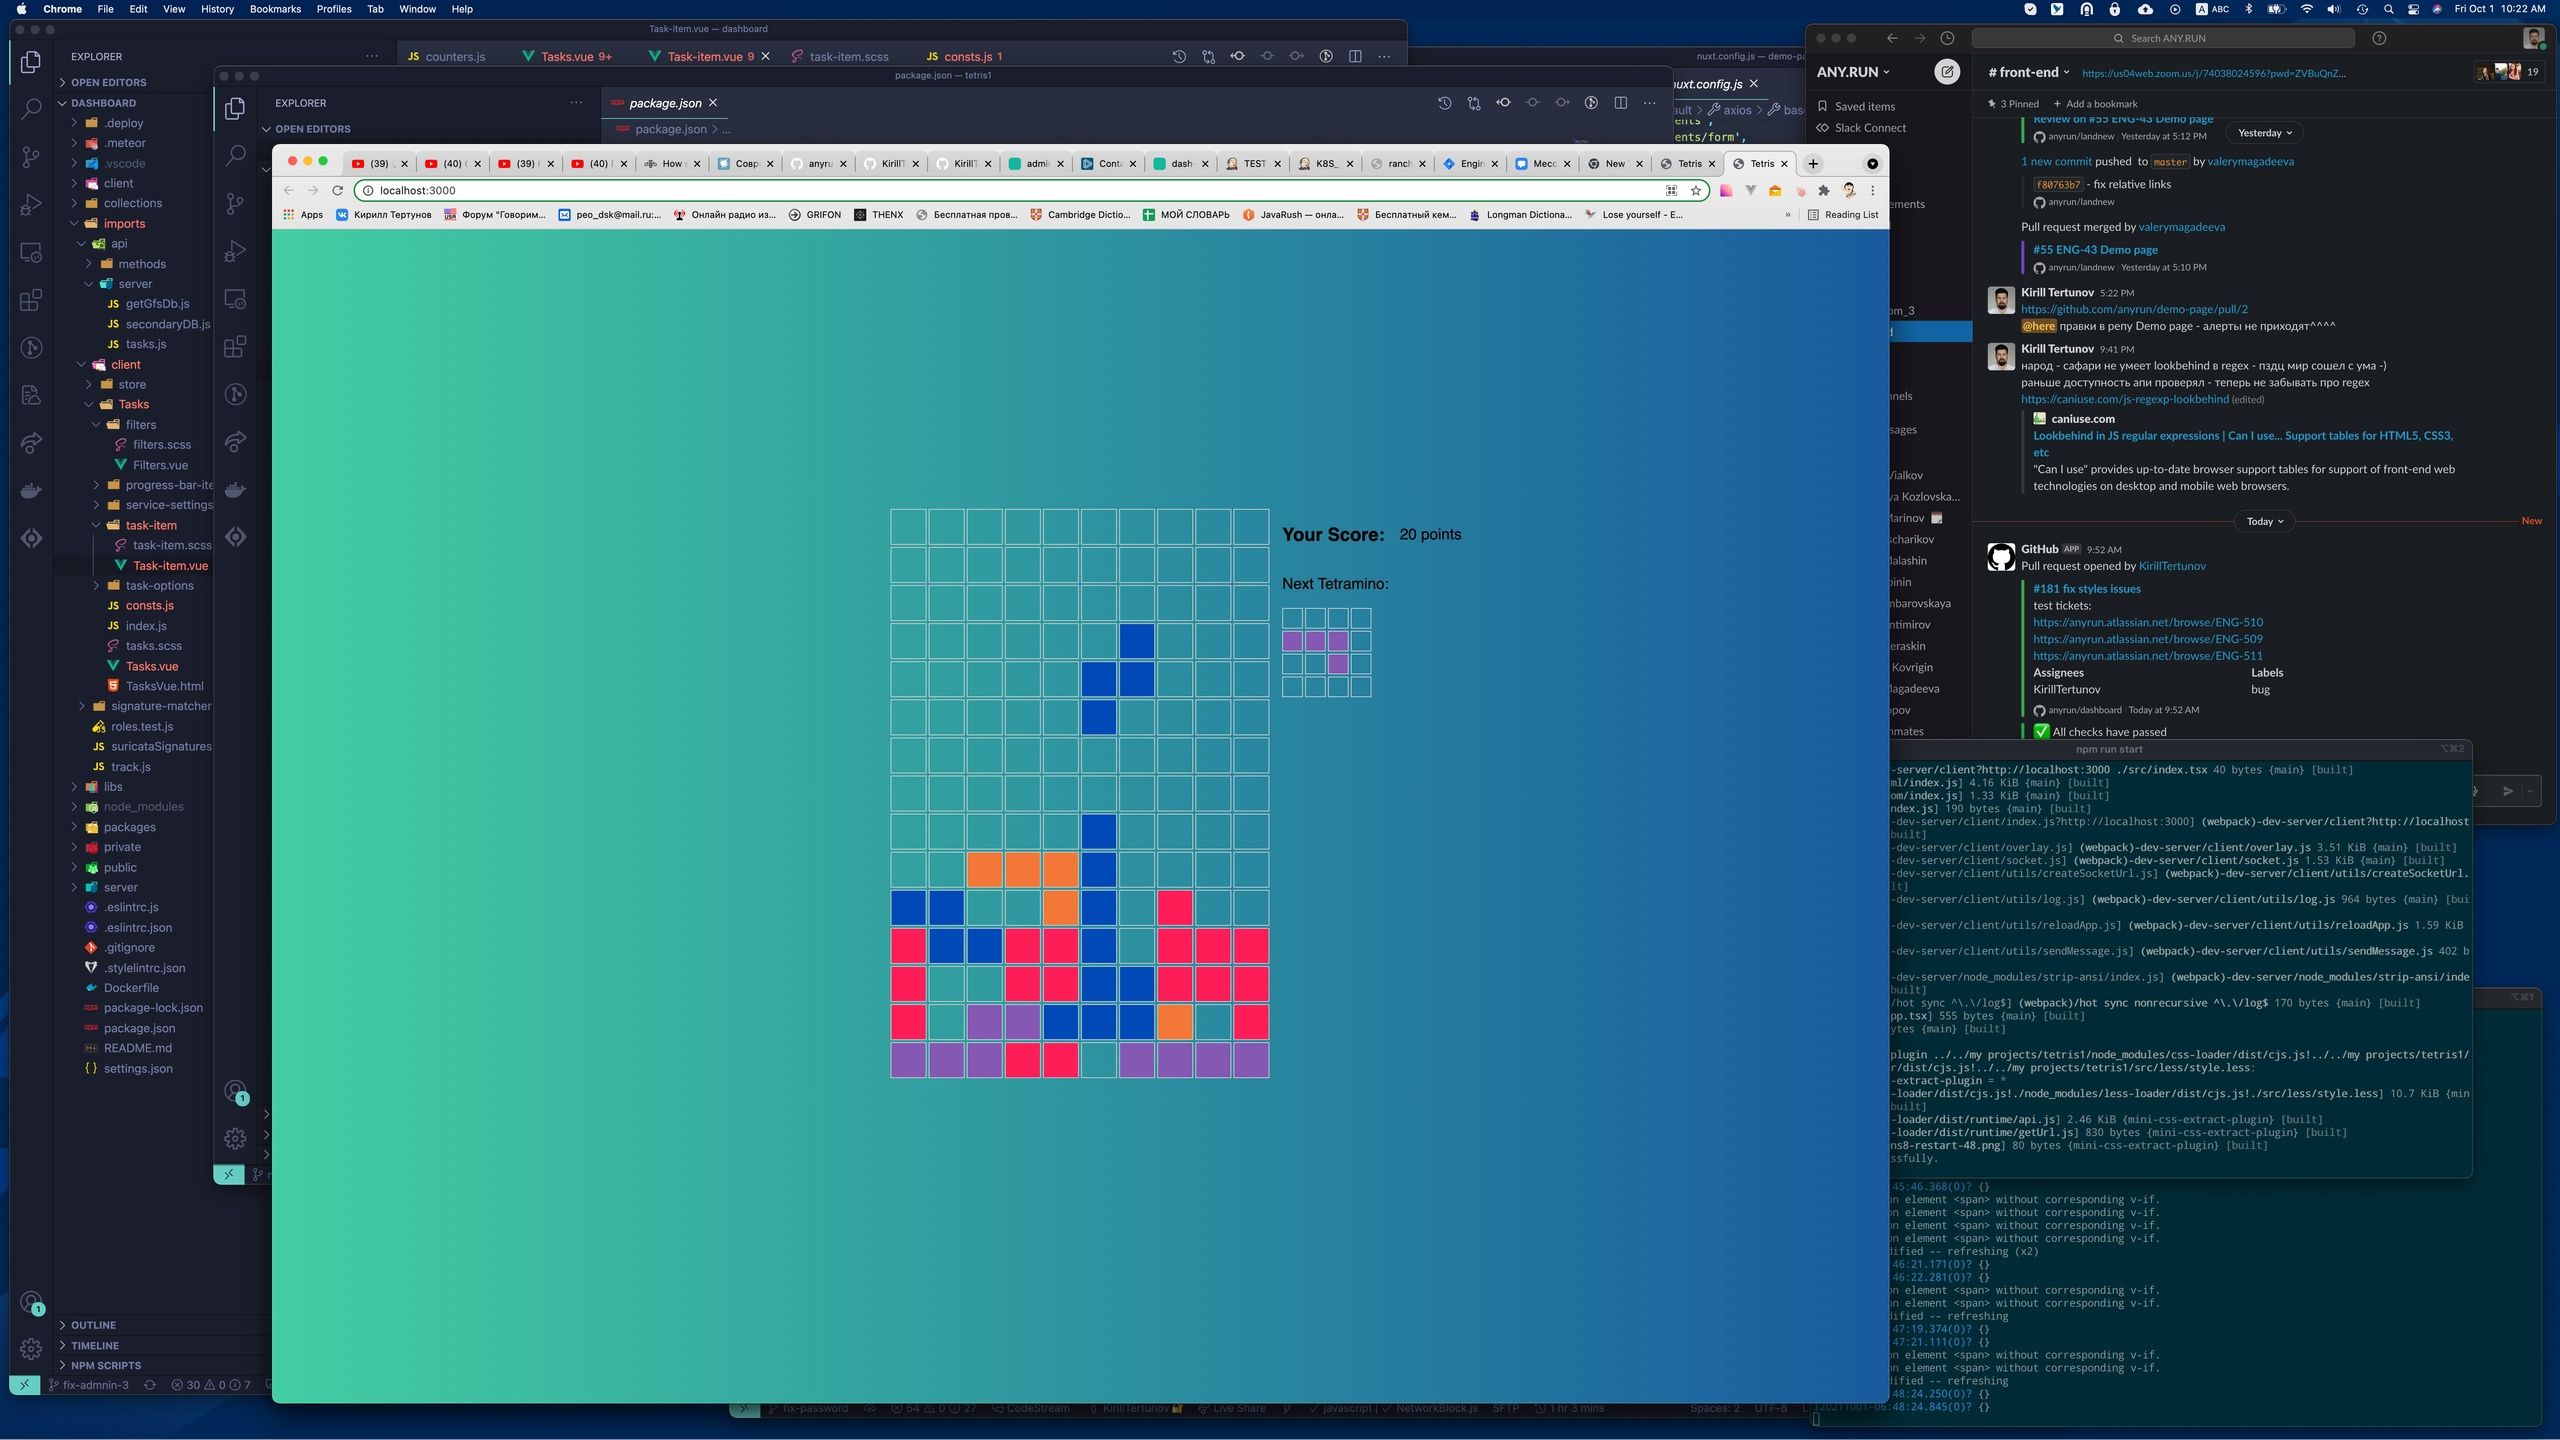Click Wi-Fi icon in macOS menu bar

pos(2307,9)
